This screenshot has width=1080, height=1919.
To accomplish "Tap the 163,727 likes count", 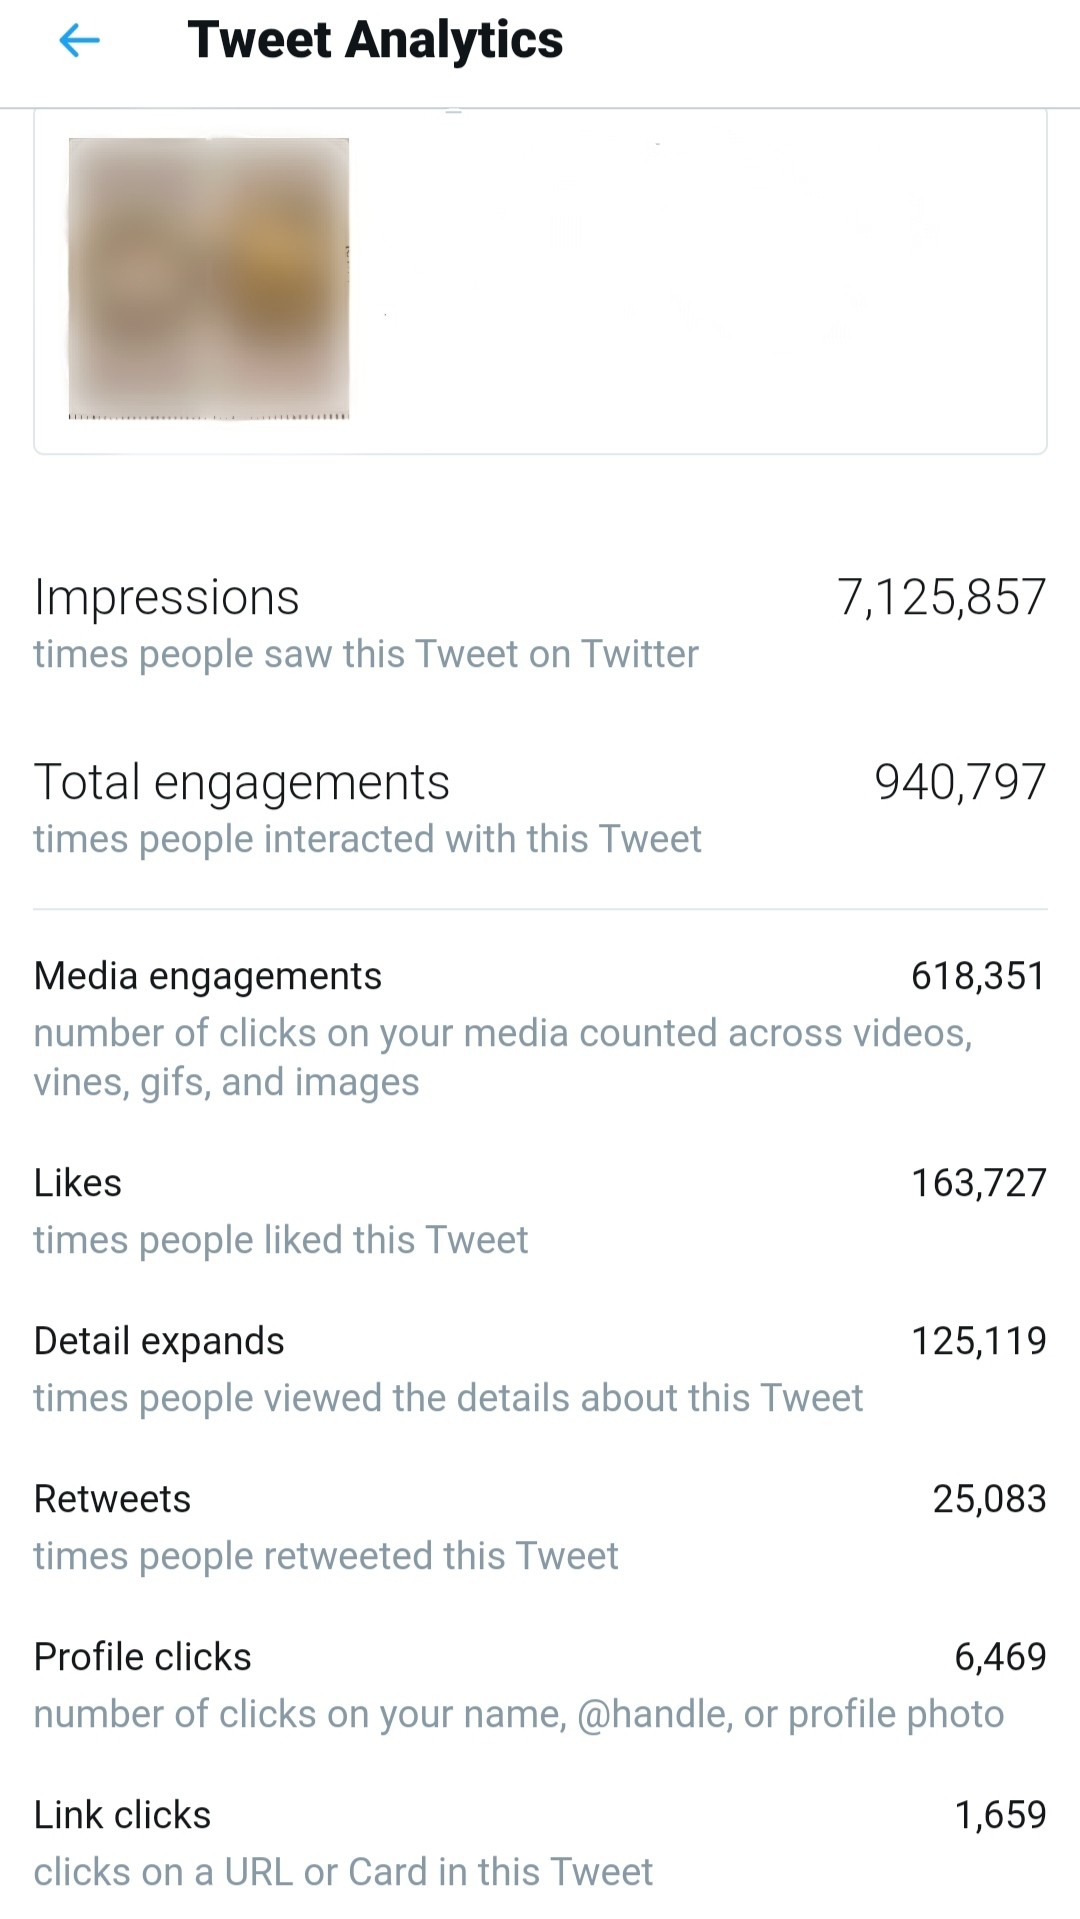I will click(x=978, y=1183).
